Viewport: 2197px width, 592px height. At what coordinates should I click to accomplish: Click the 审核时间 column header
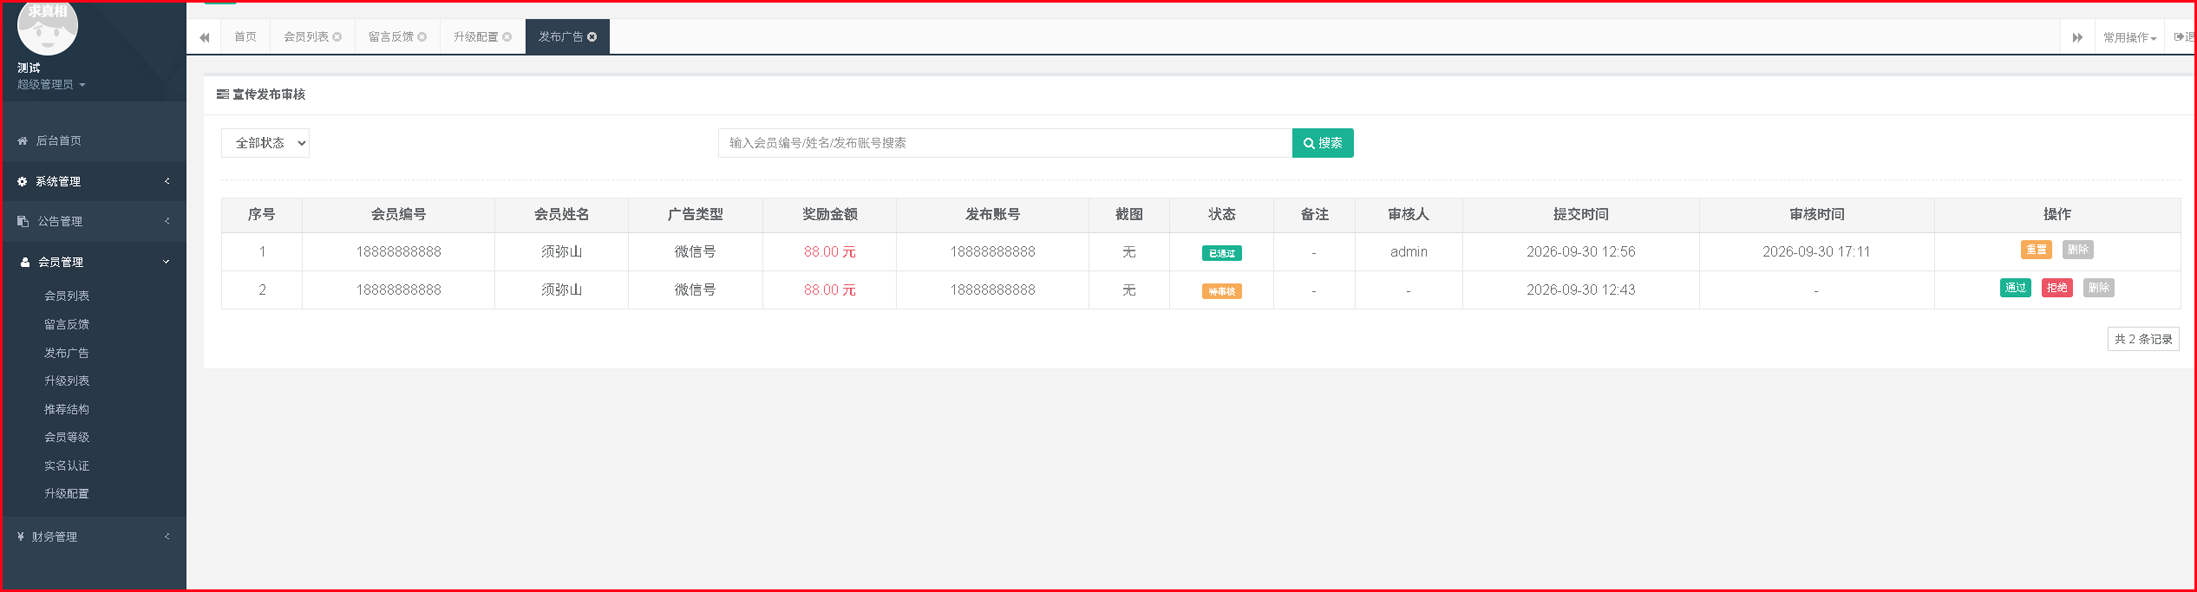pos(1816,214)
